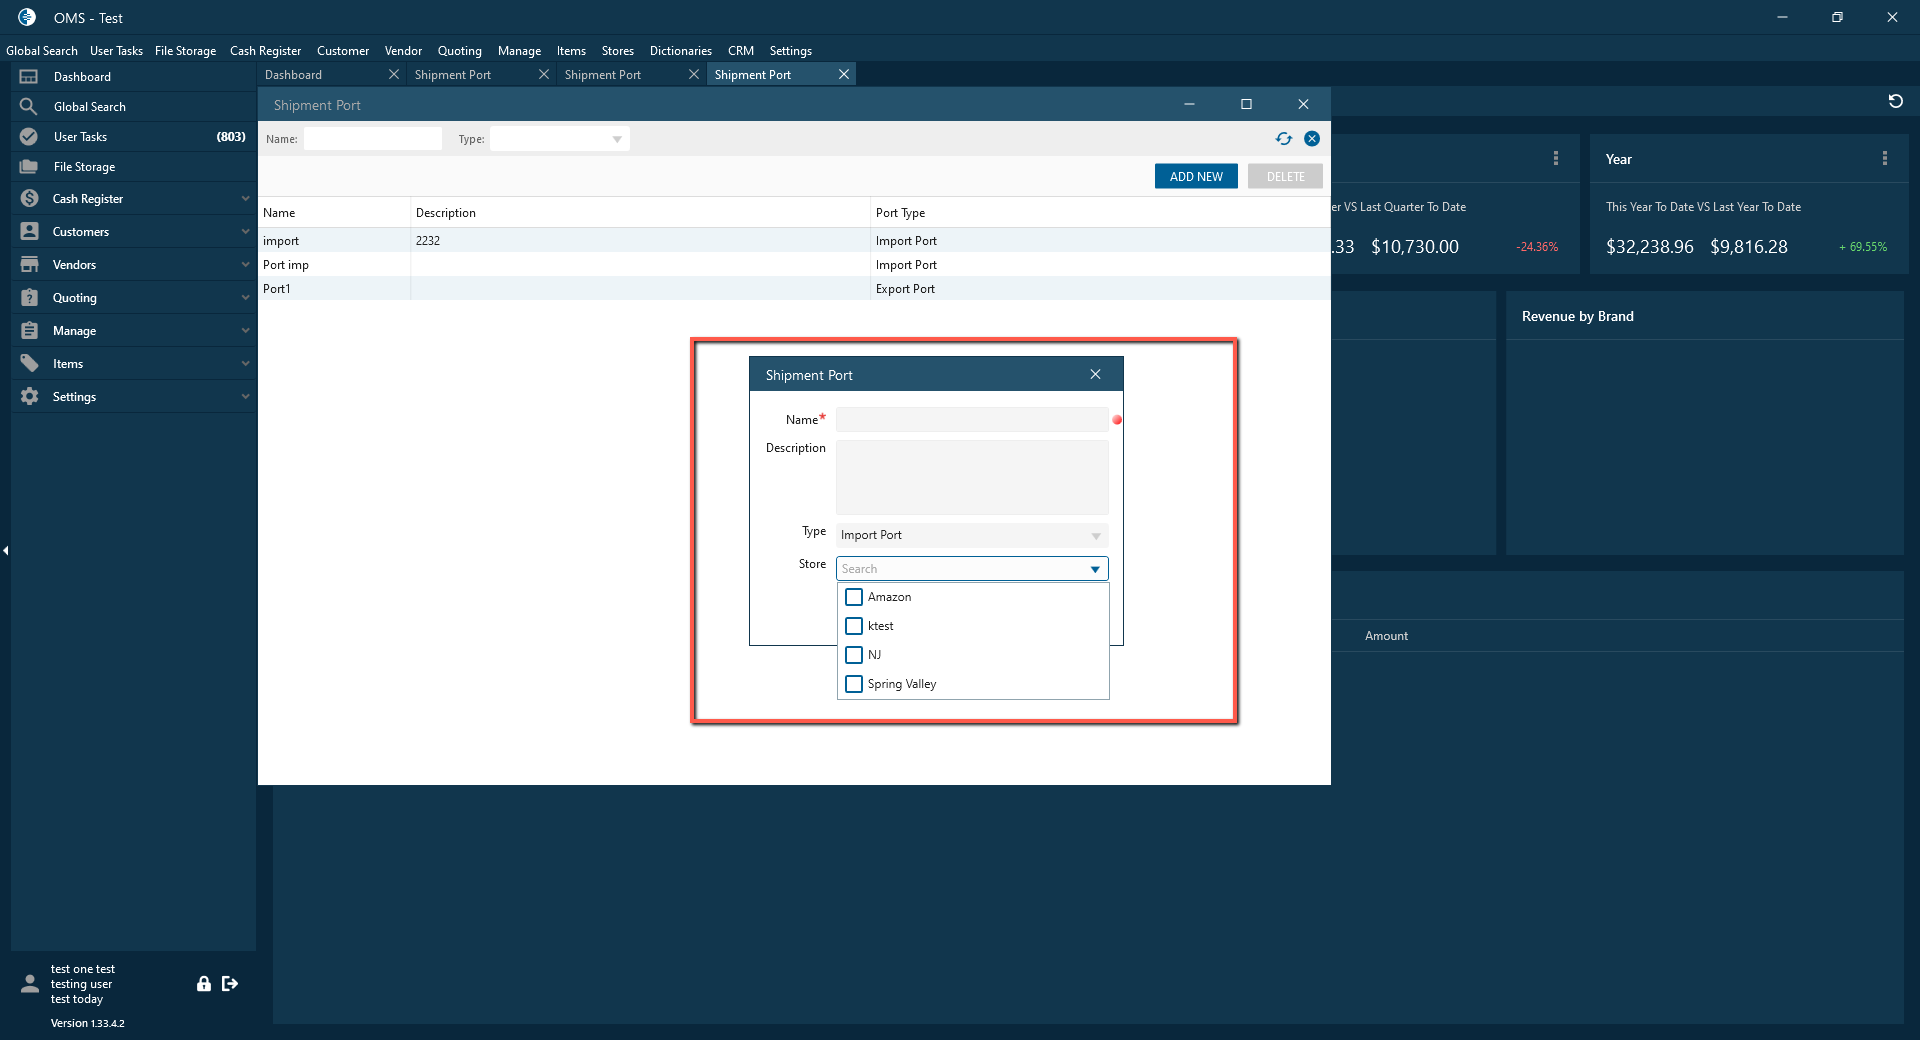The width and height of the screenshot is (1920, 1040).
Task: Log out using the exit icon
Action: (230, 984)
